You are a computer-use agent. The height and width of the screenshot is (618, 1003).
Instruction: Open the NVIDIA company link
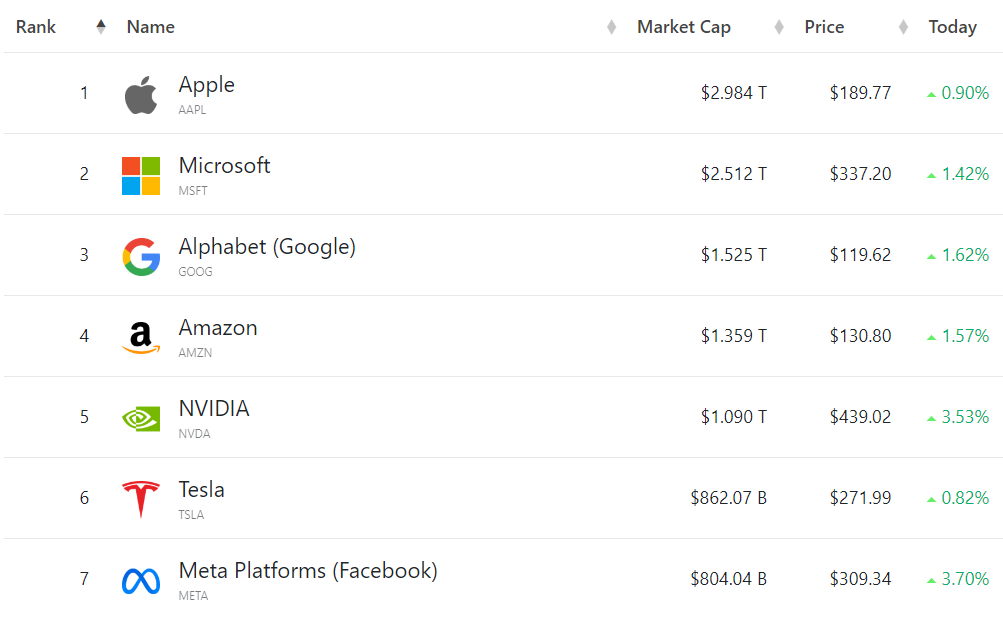[x=214, y=409]
